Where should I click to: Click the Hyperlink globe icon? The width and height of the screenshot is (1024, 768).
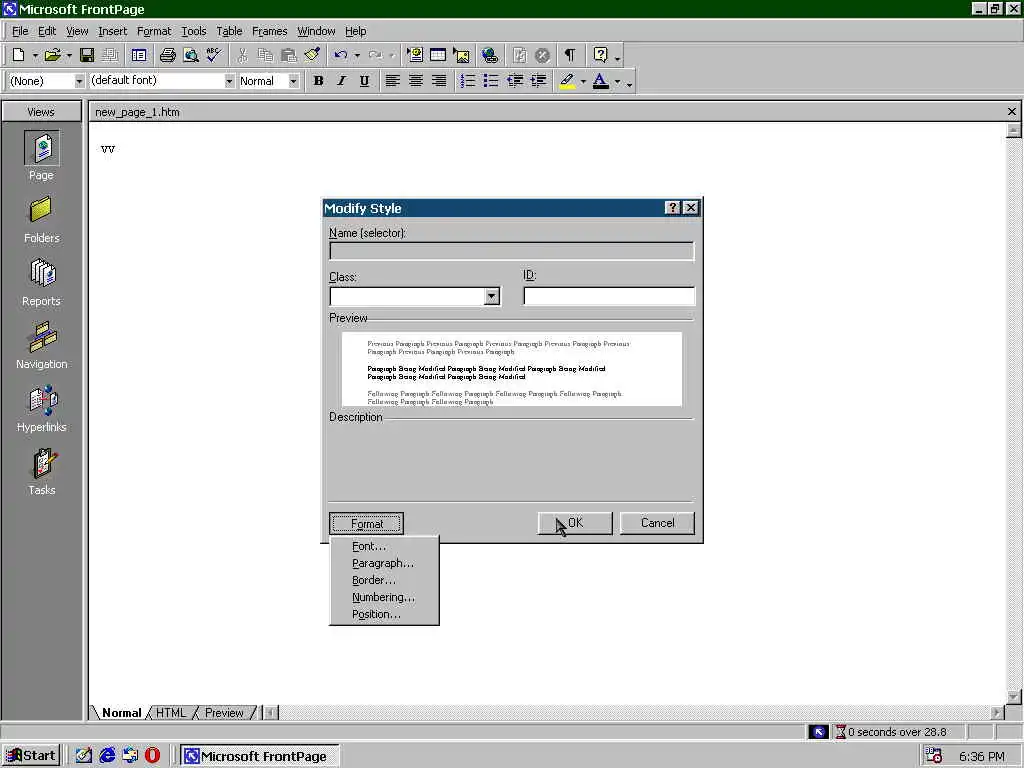tap(490, 56)
